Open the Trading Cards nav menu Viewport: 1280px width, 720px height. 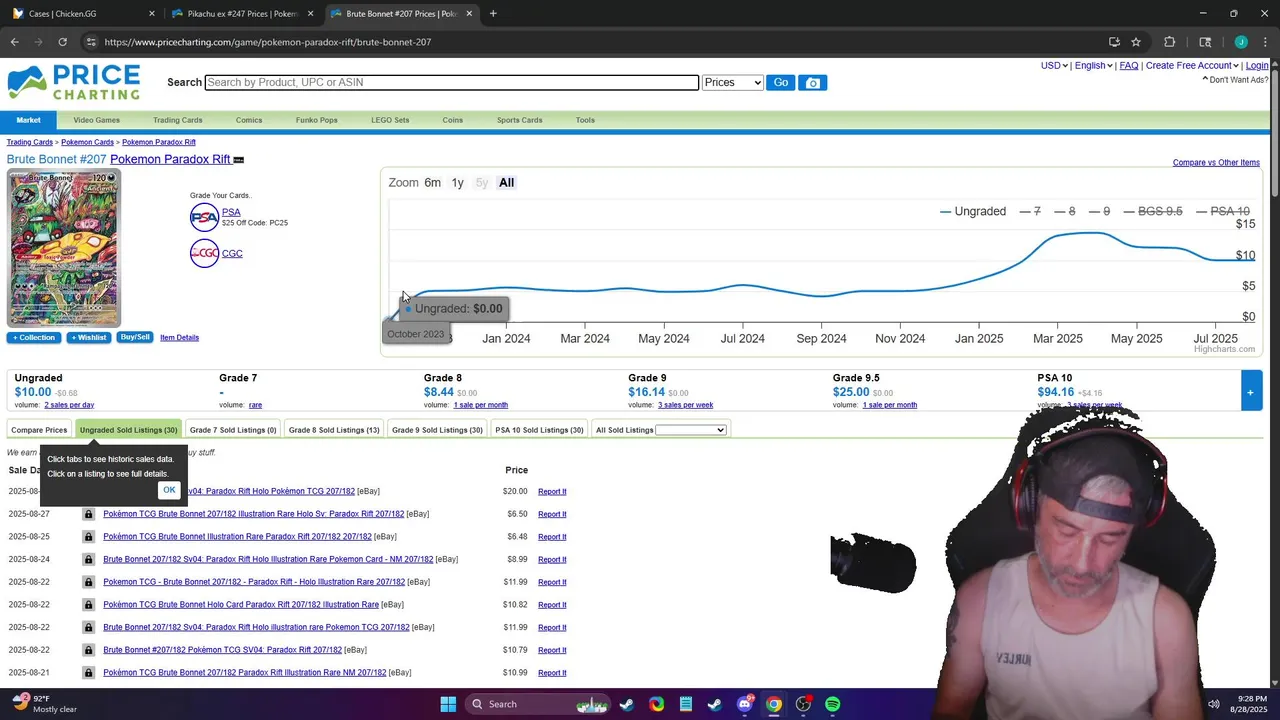pos(177,120)
